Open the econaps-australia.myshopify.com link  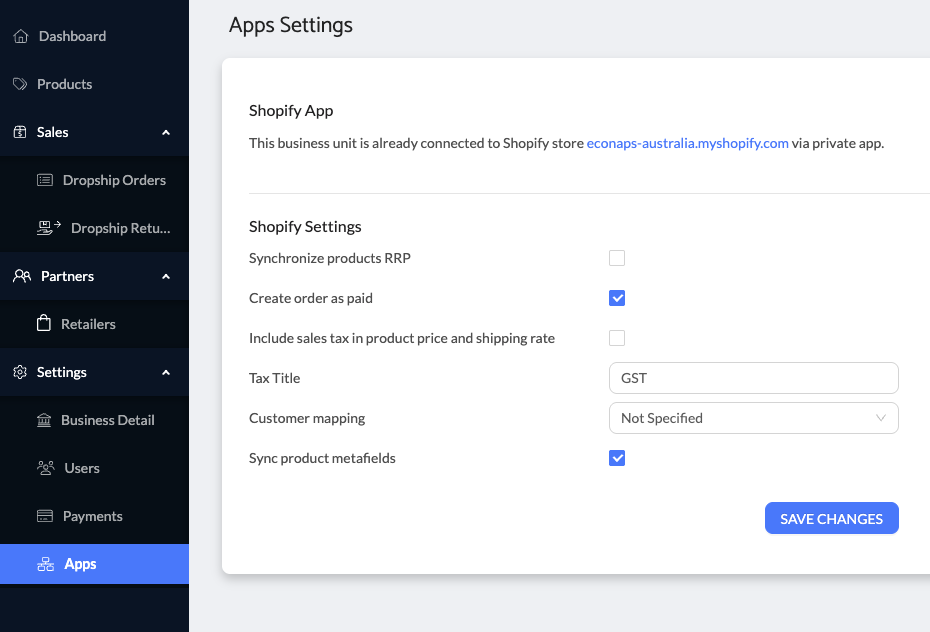687,143
